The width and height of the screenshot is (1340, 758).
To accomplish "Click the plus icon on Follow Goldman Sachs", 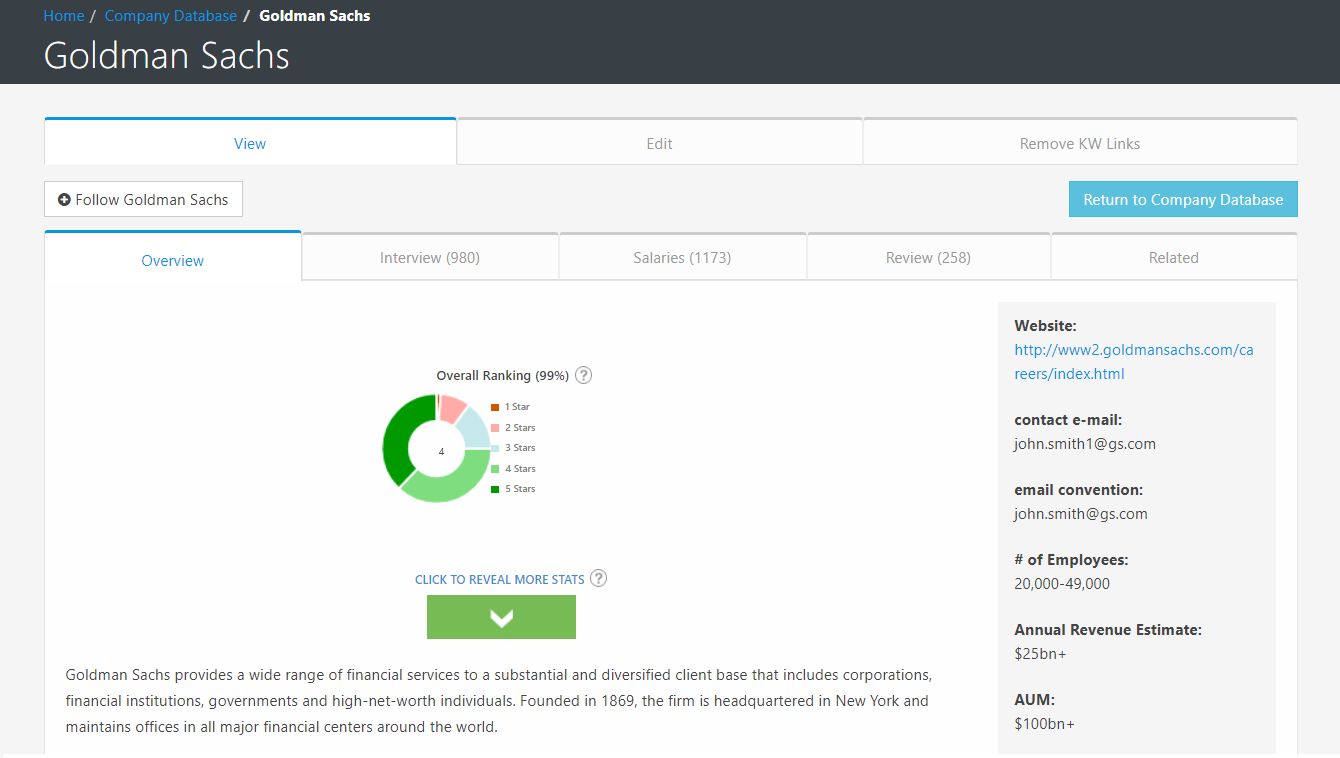I will click(x=64, y=200).
